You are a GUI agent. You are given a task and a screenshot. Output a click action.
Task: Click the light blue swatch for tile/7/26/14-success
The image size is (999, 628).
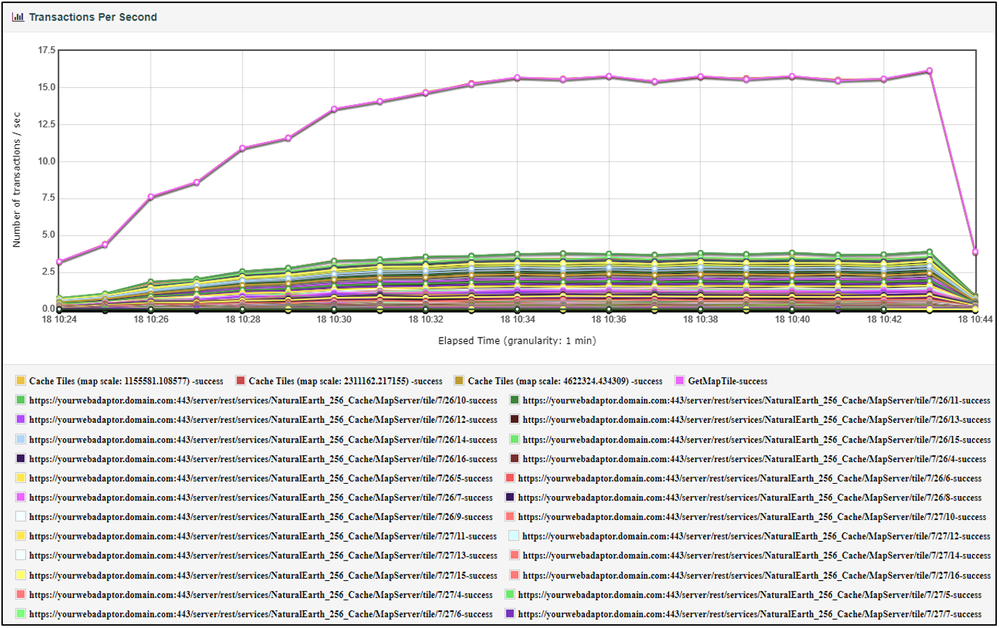pos(20,439)
